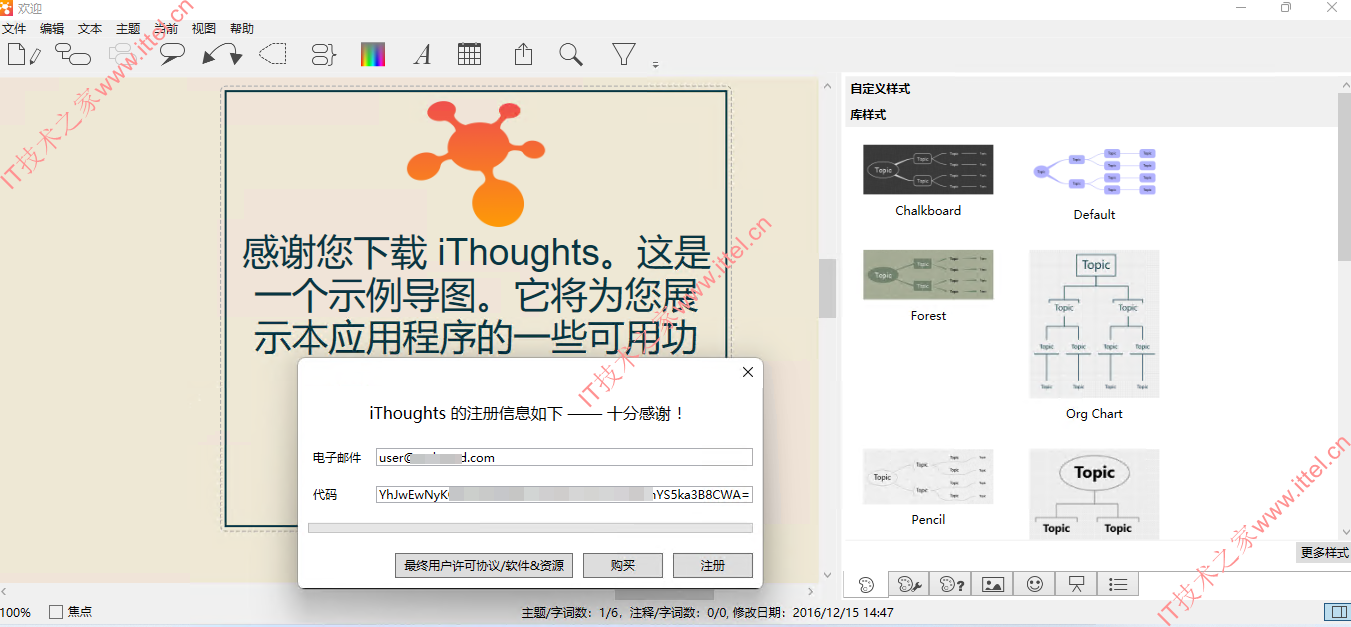Click the funnel filter toolbar icon

pyautogui.click(x=624, y=54)
